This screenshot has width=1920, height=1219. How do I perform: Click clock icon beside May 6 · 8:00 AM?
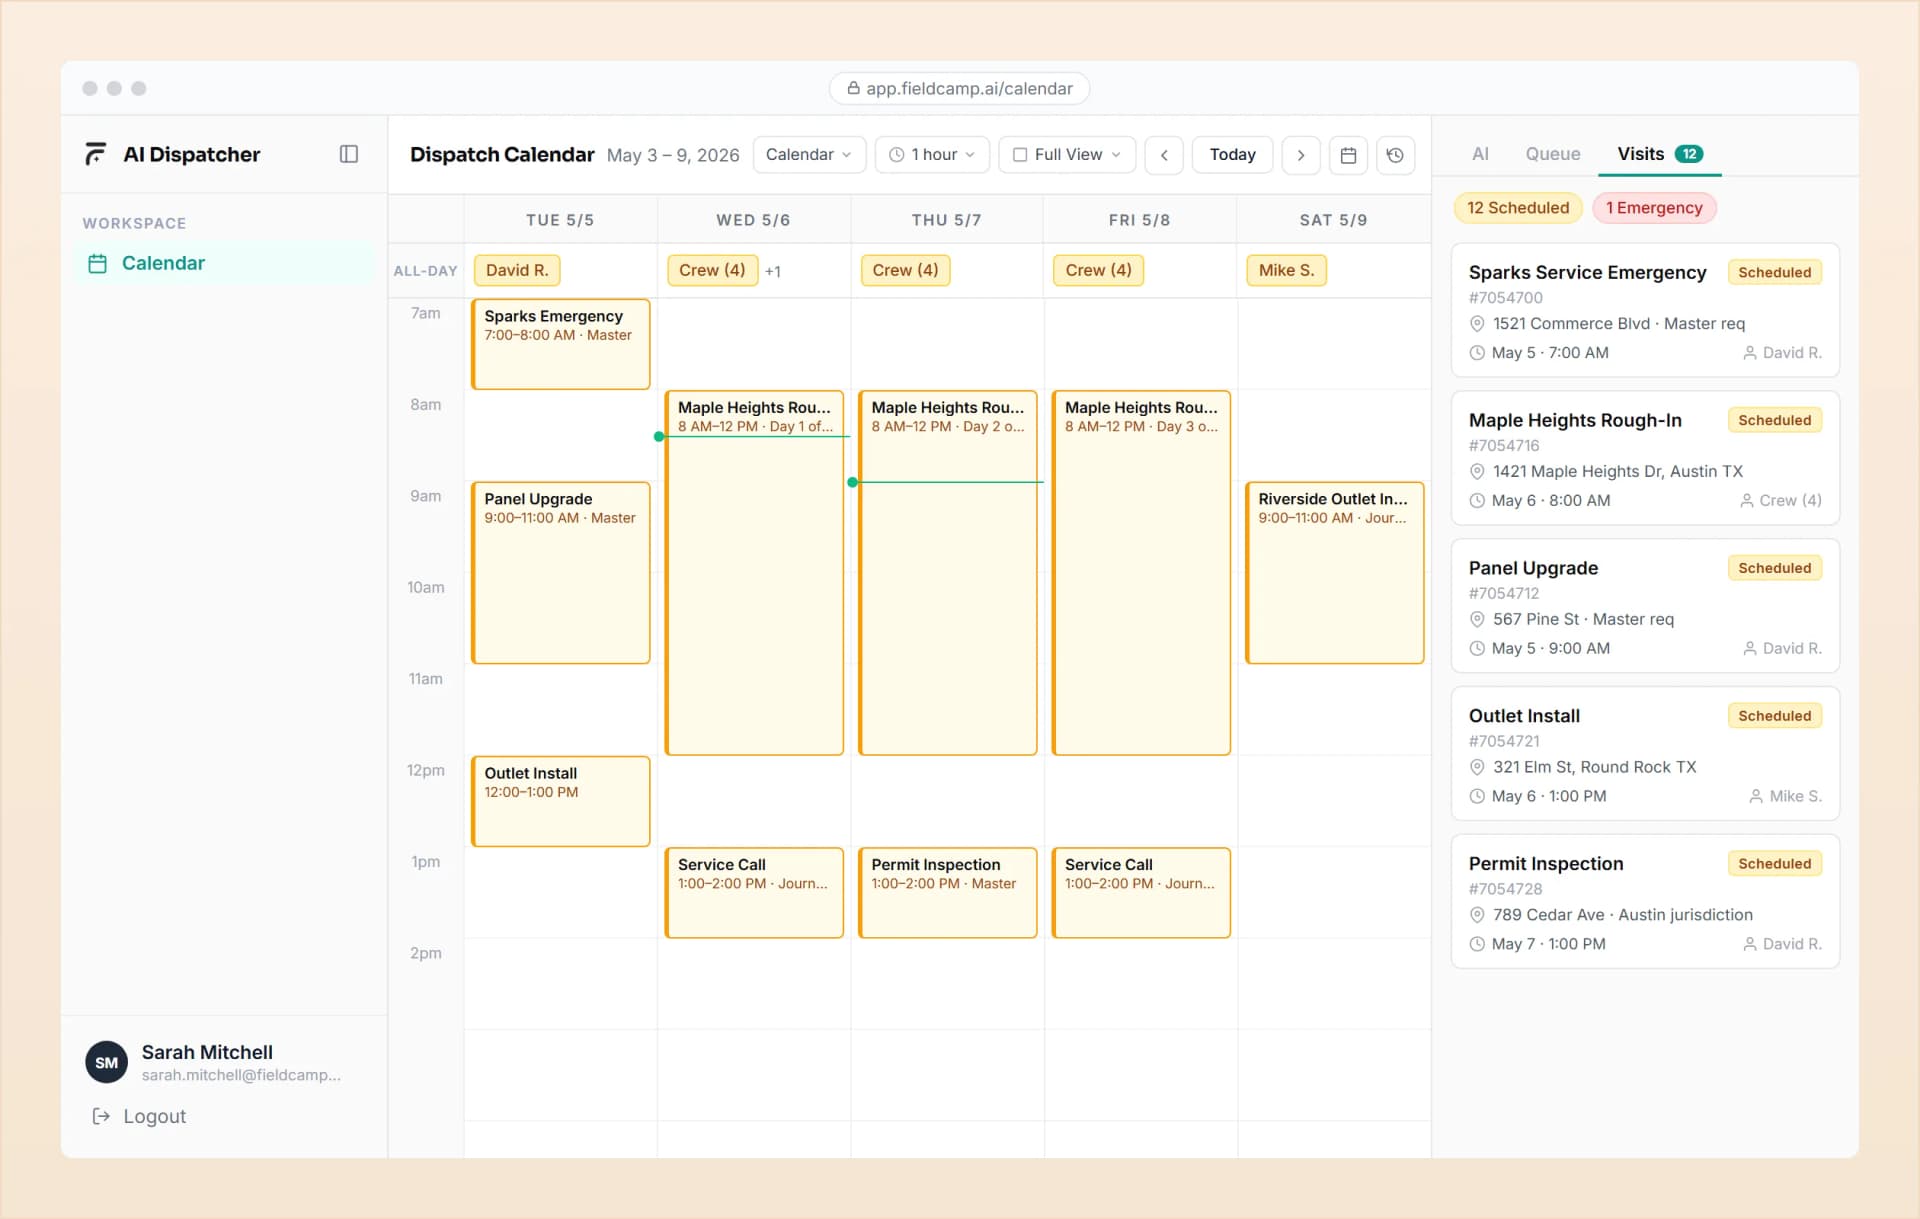click(1477, 501)
